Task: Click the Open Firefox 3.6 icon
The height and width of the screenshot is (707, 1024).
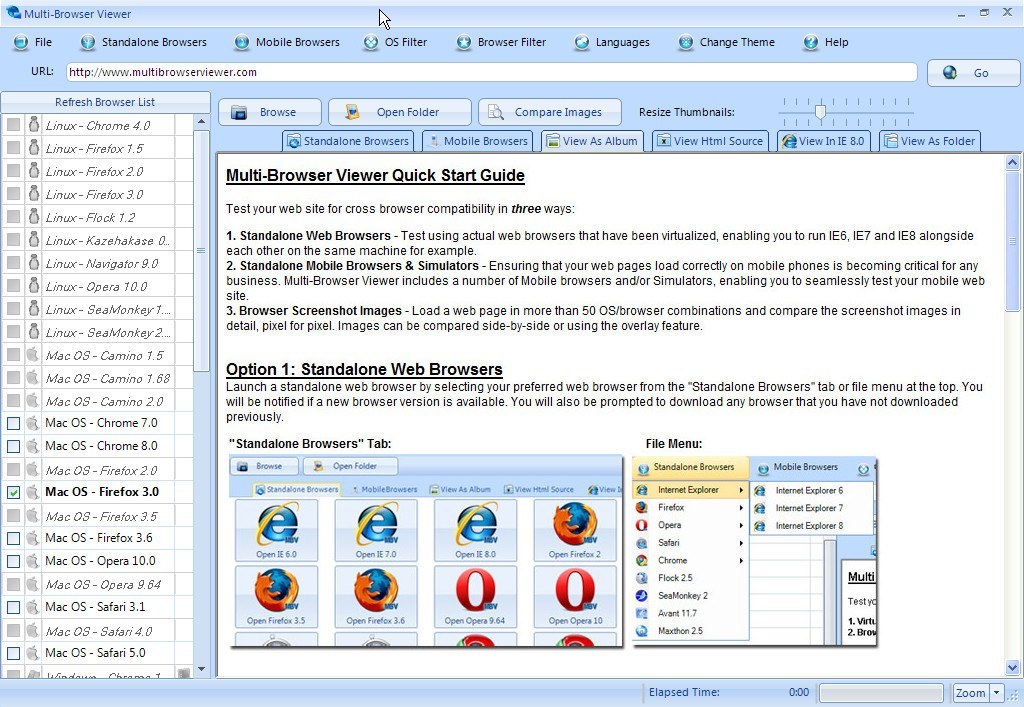Action: pyautogui.click(x=376, y=597)
